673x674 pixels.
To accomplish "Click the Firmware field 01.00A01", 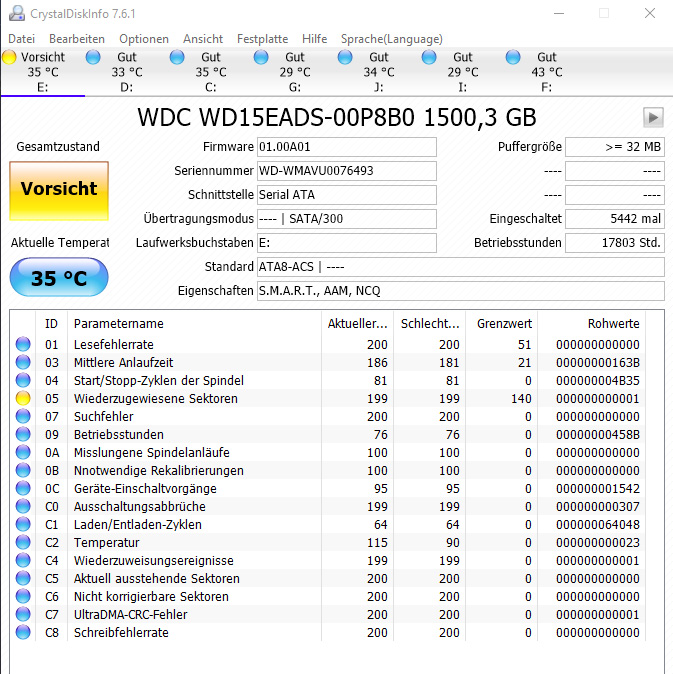I will click(x=347, y=147).
